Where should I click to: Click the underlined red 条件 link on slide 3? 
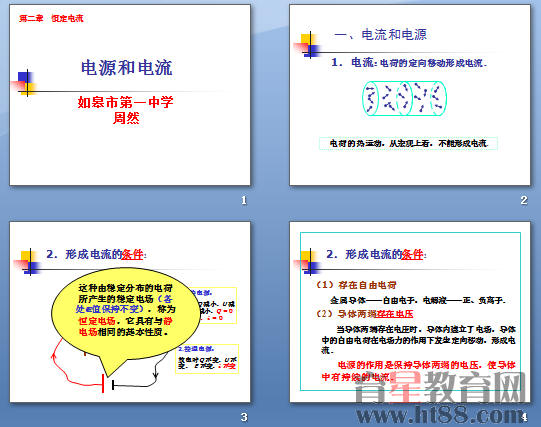132,255
